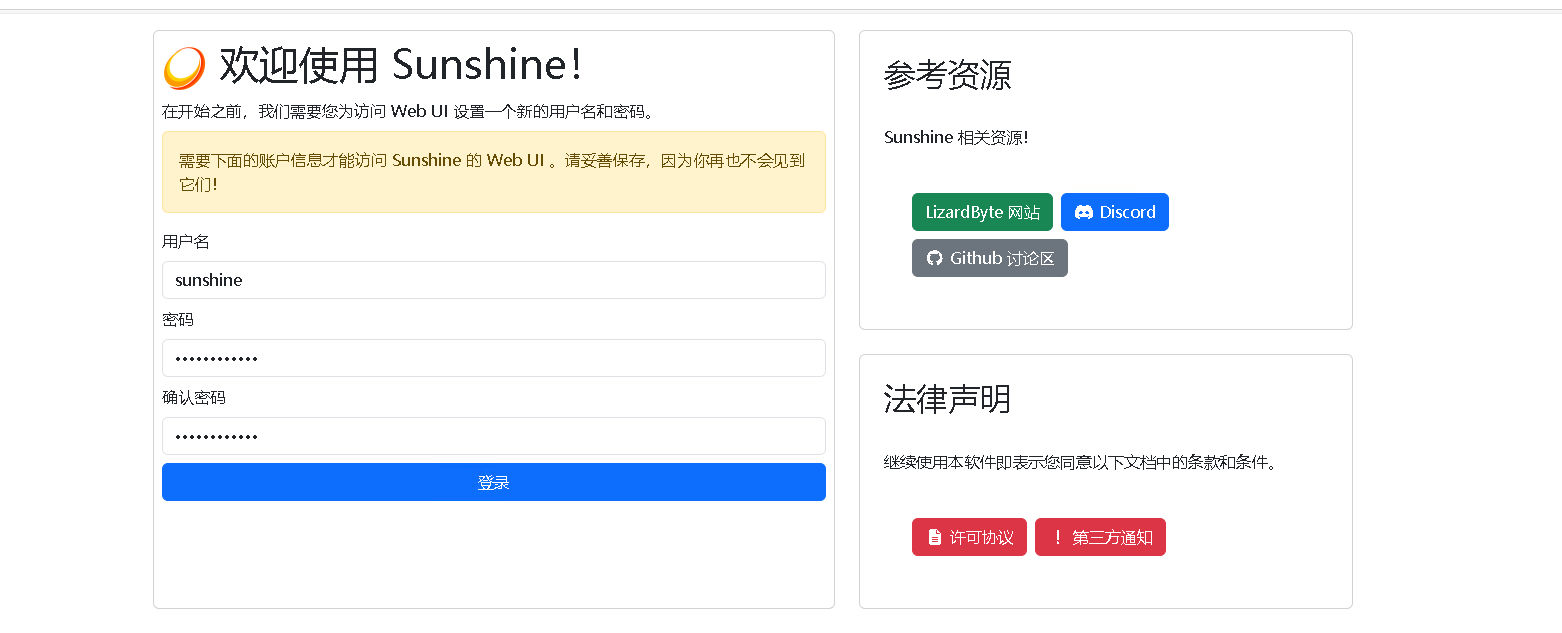Click the document icon on 许可协议

tap(934, 537)
